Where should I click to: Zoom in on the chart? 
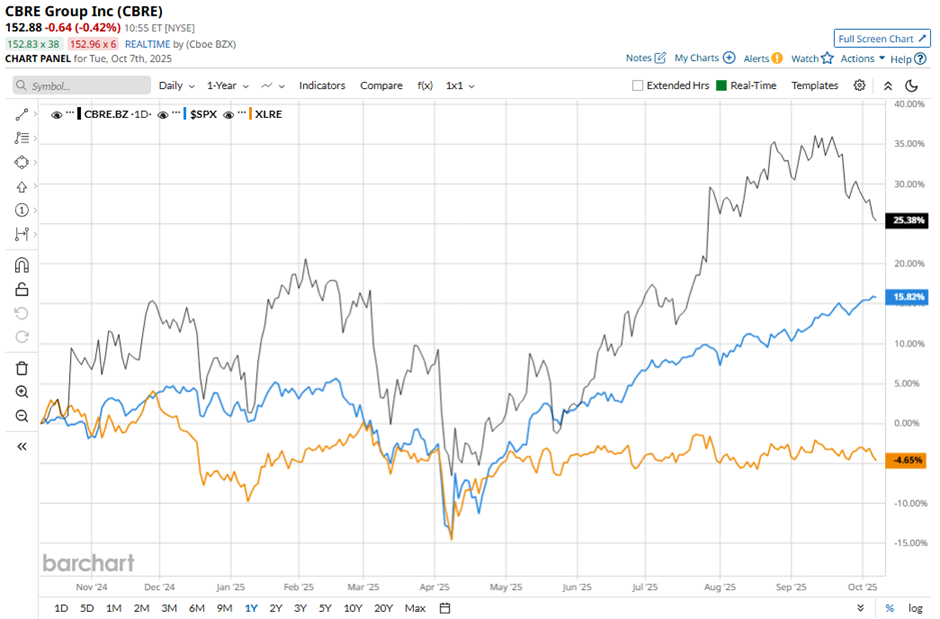(22, 392)
